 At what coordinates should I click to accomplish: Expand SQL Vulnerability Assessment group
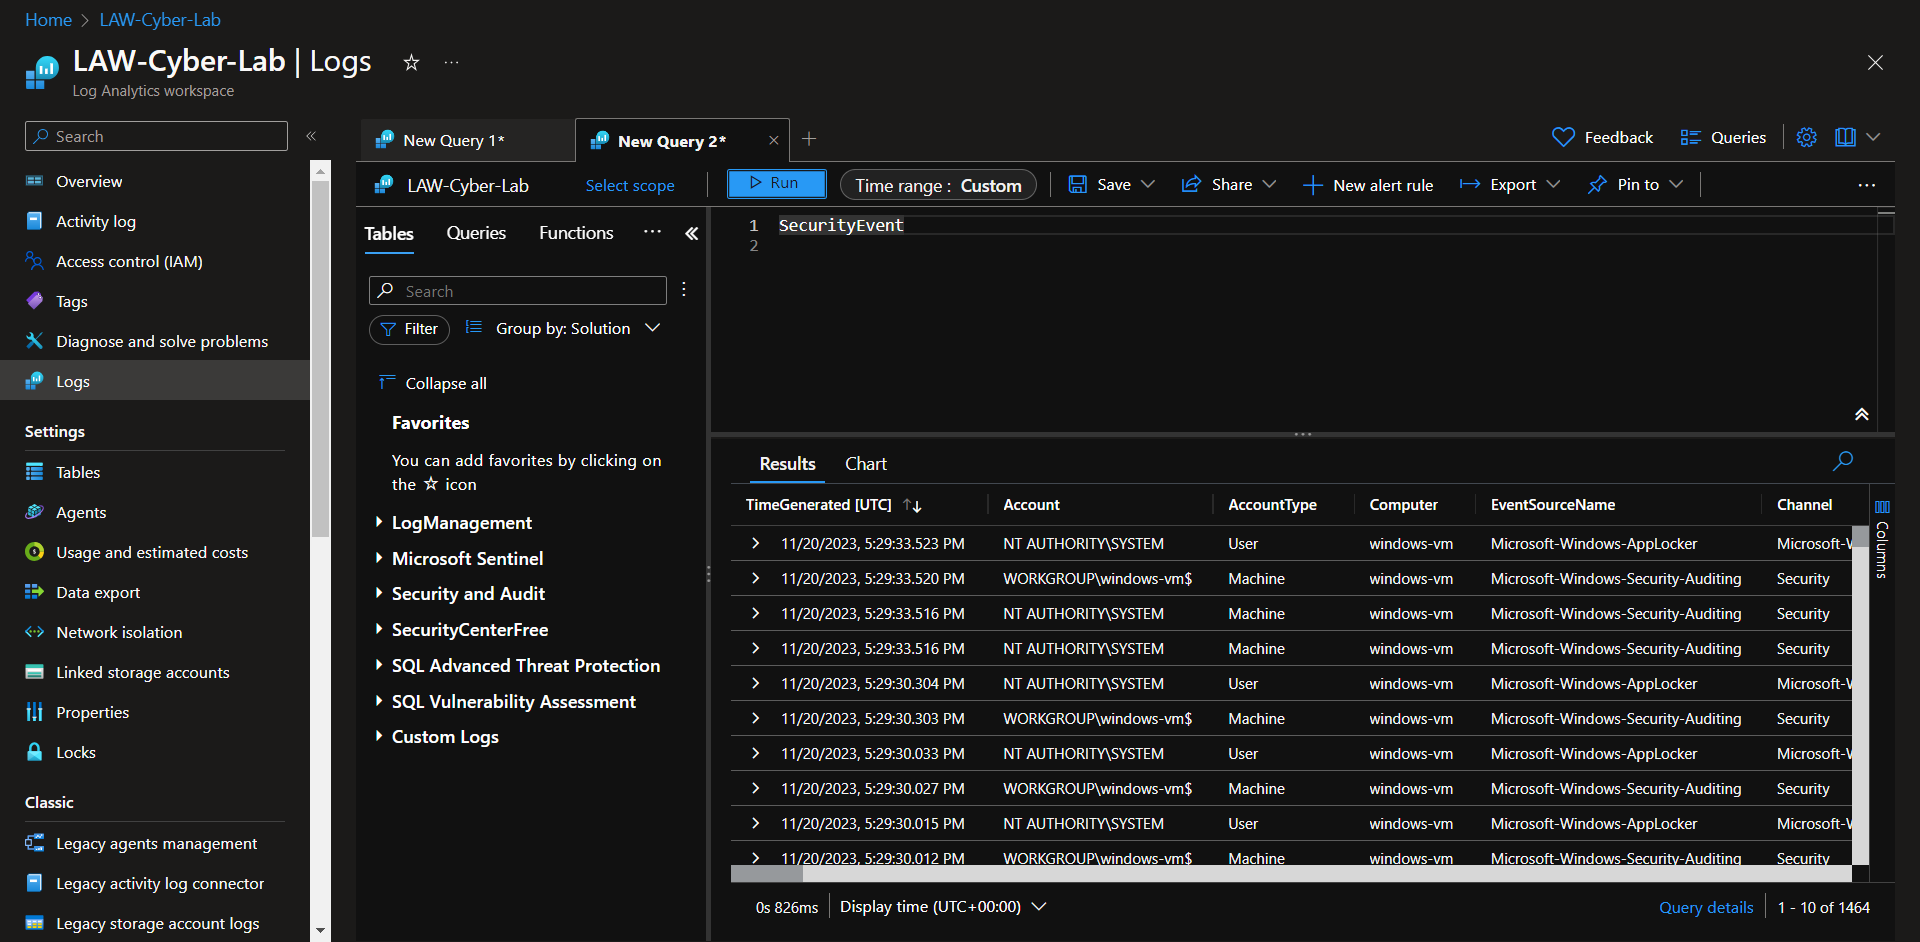[379, 701]
